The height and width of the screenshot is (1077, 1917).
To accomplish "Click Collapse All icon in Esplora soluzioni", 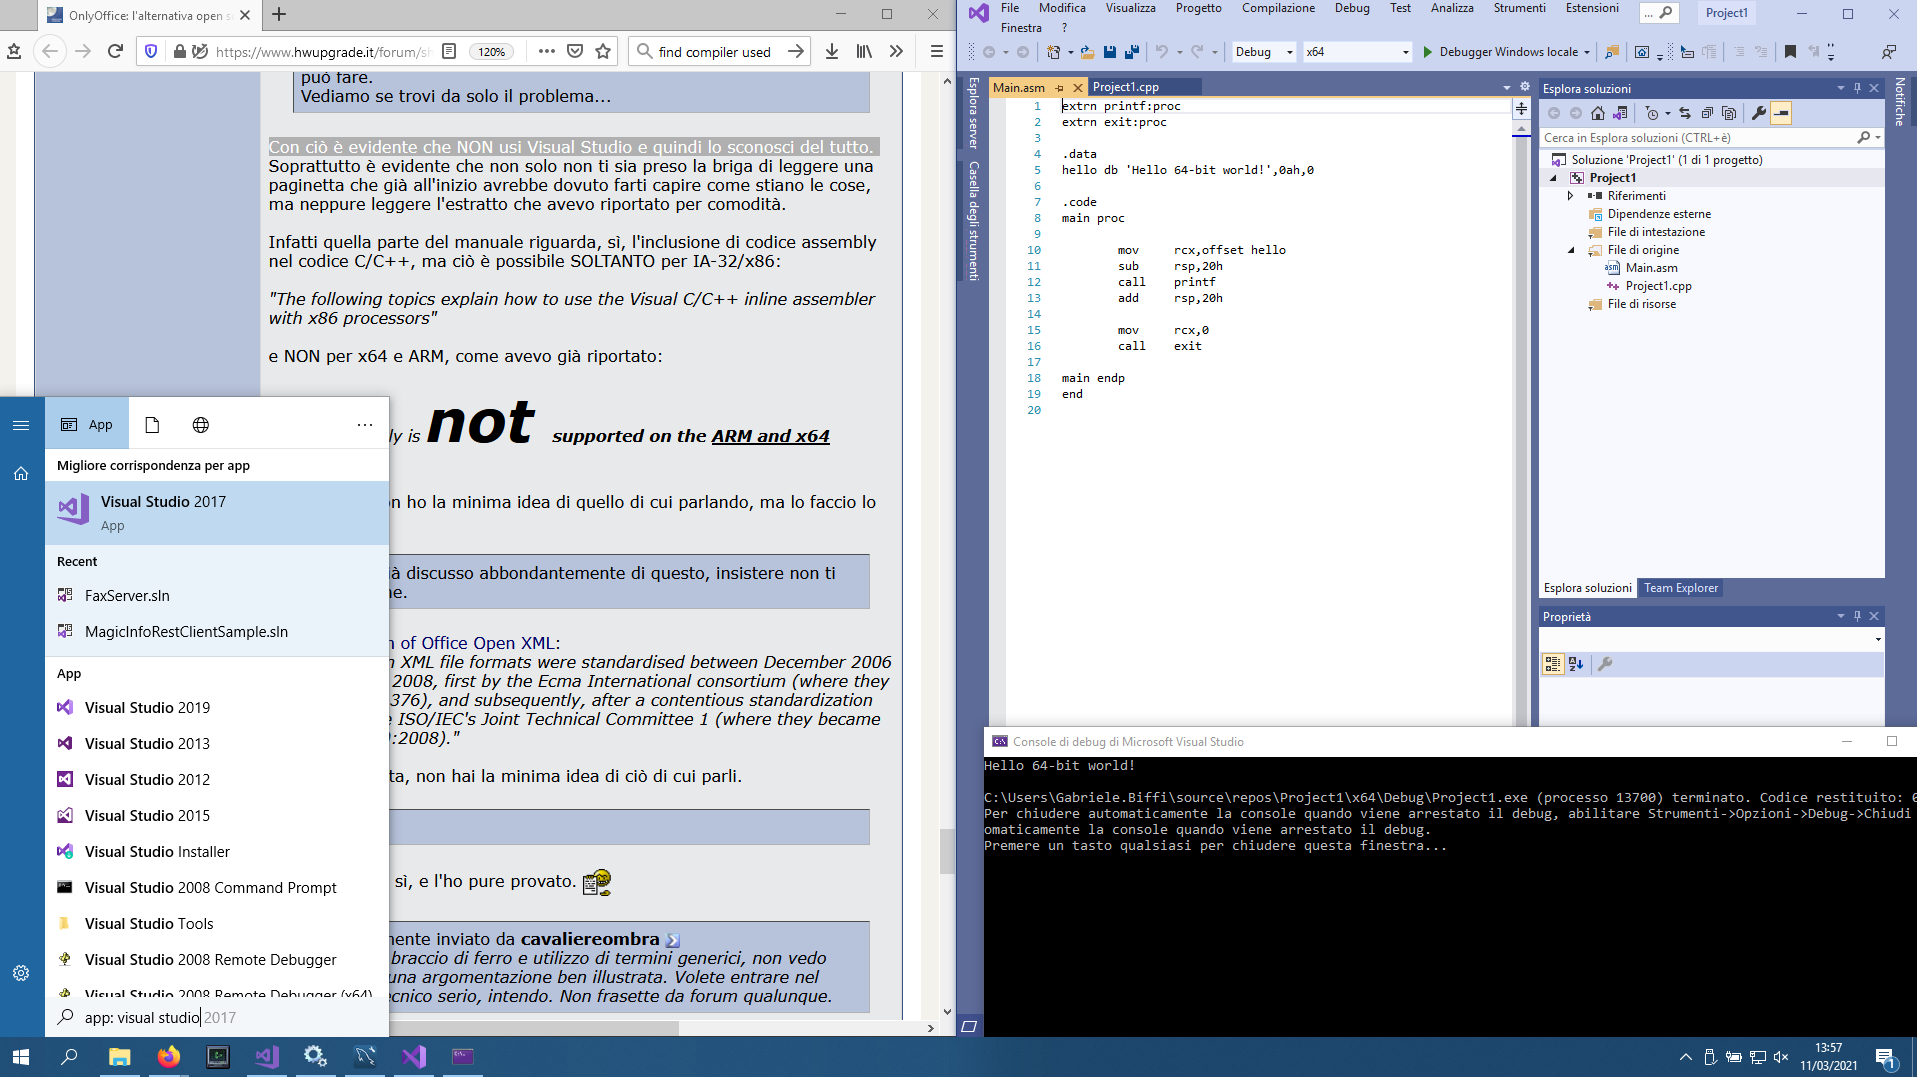I will pos(1707,113).
